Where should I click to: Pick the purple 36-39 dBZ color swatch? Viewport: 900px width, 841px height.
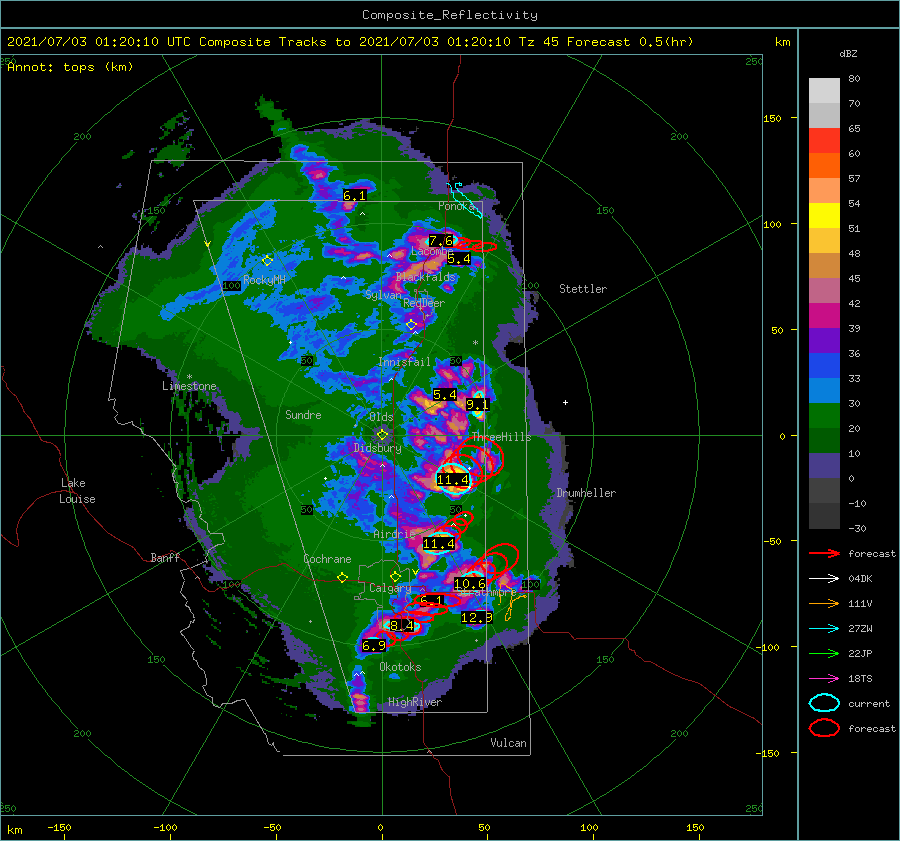[824, 341]
